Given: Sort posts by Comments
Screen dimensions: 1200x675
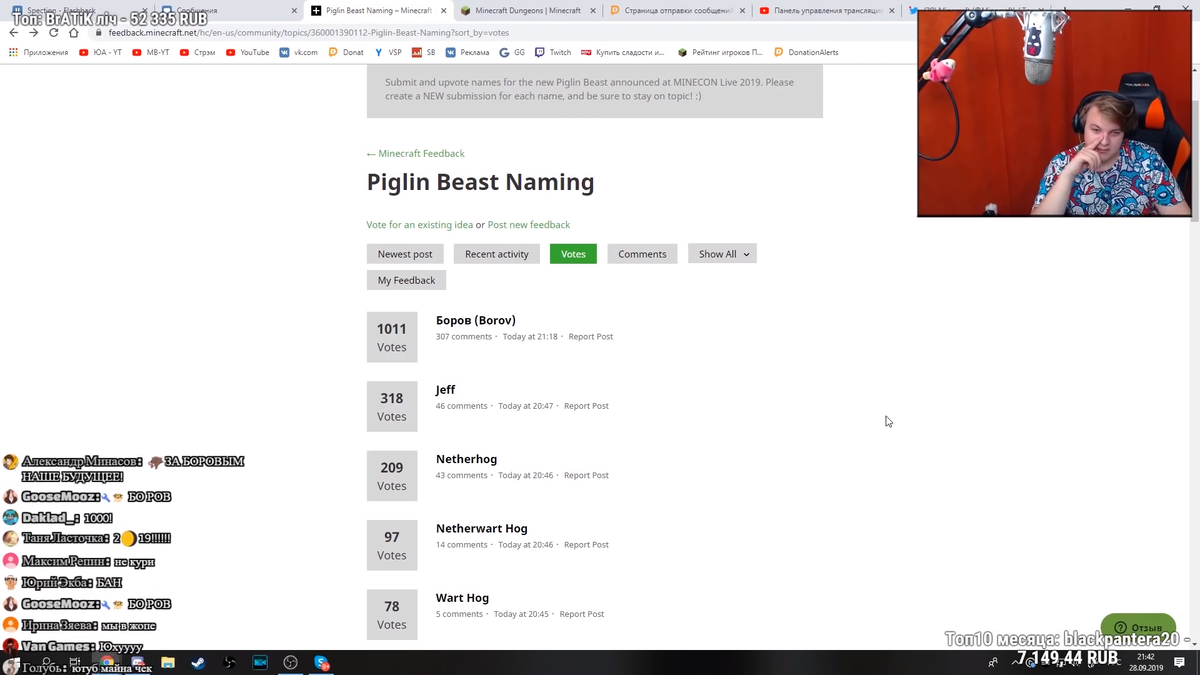Looking at the screenshot, I should pyautogui.click(x=642, y=254).
